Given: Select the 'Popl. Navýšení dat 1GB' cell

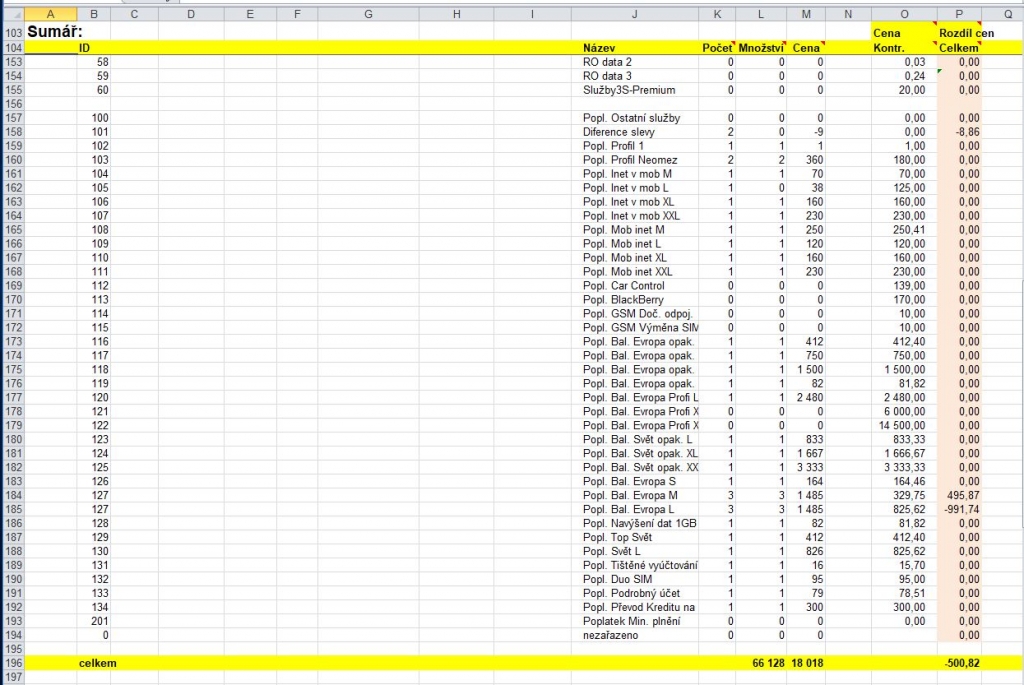Looking at the screenshot, I should click(634, 523).
